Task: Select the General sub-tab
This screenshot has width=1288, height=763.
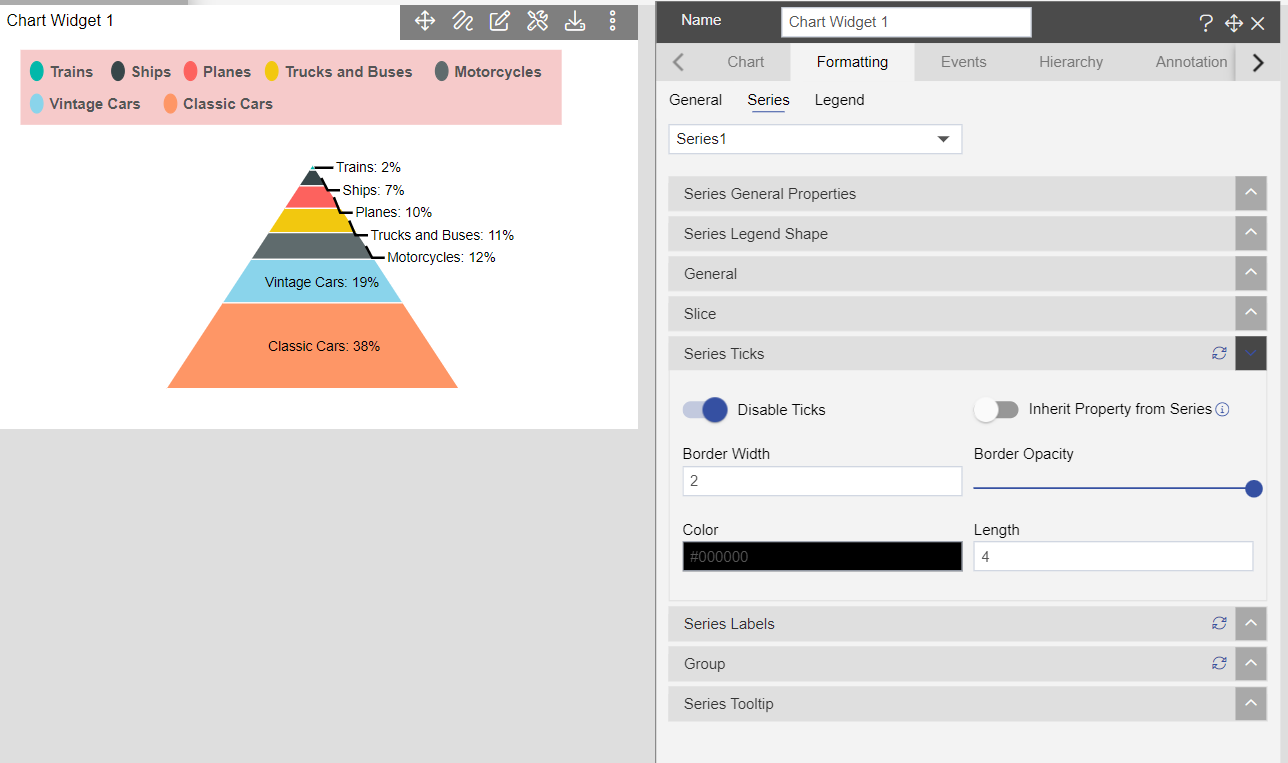Action: click(695, 100)
